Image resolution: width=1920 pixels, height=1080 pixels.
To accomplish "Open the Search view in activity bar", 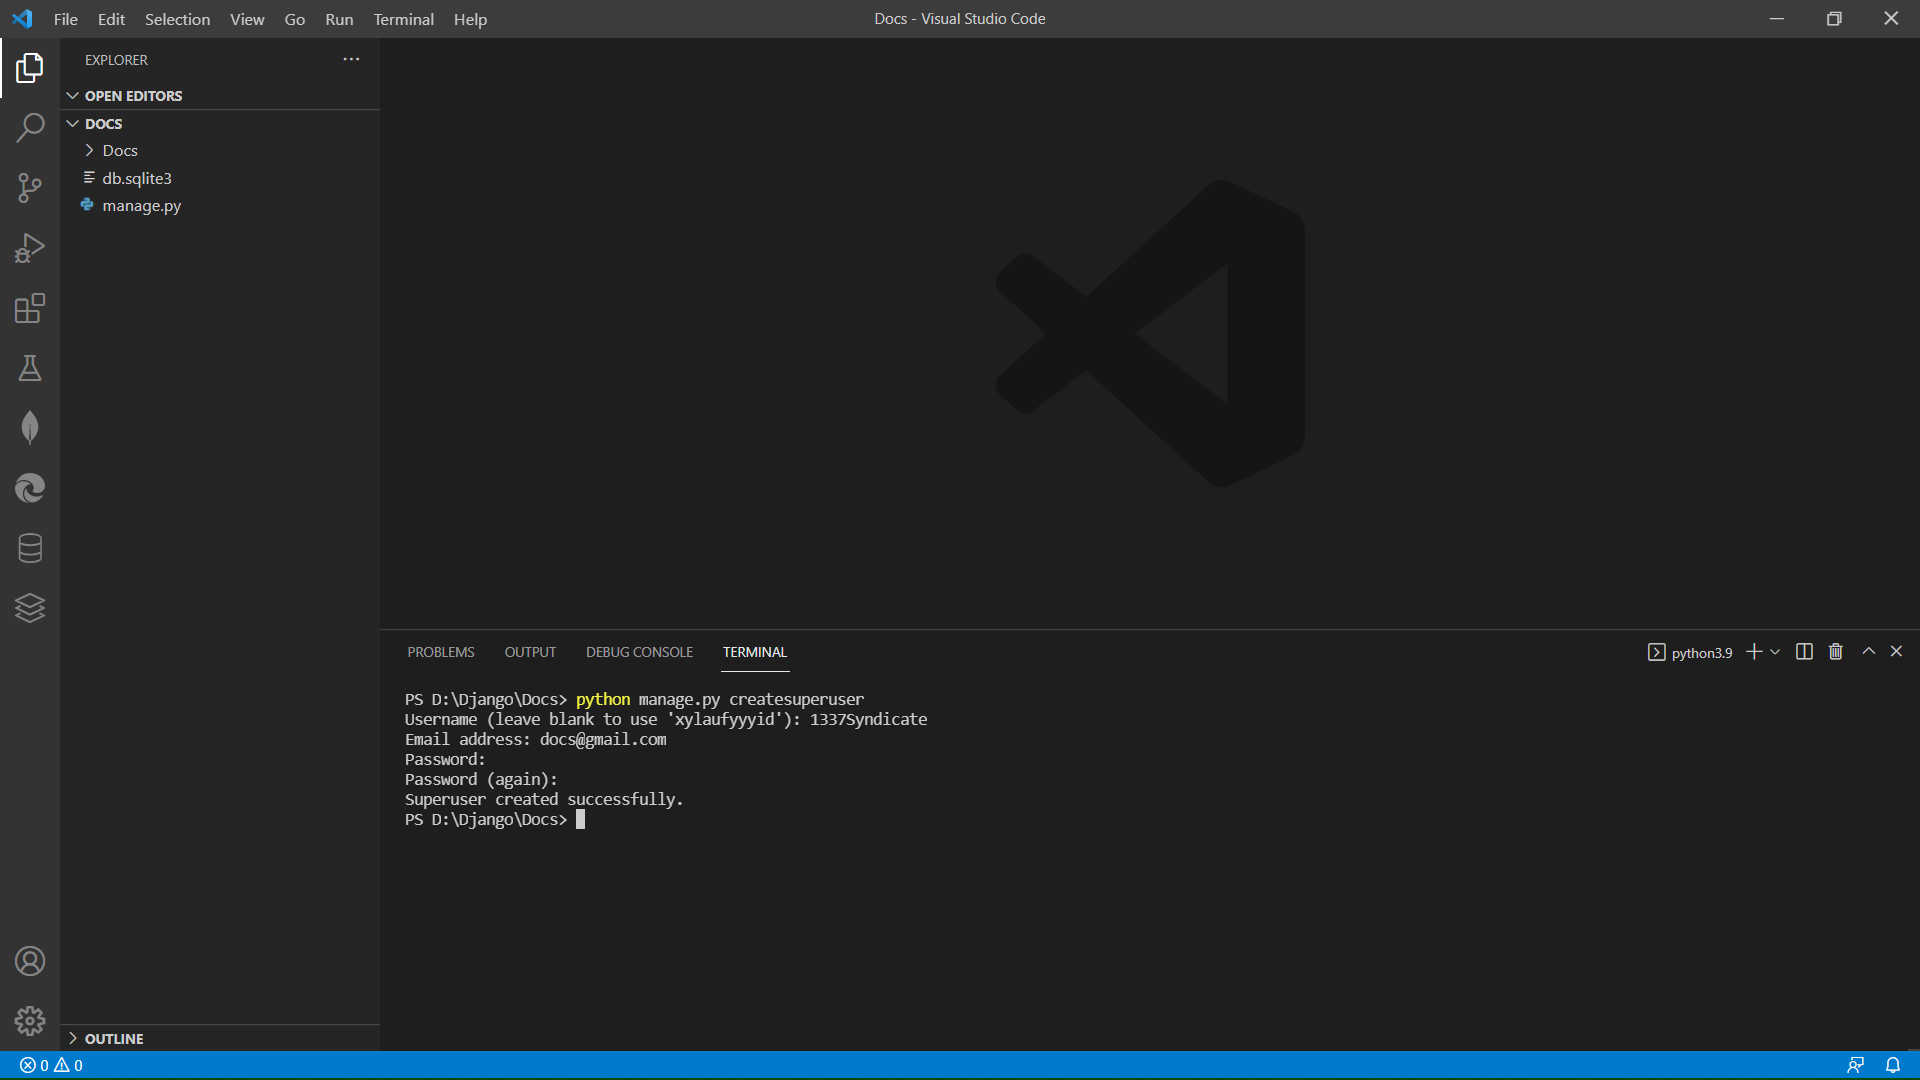I will pos(30,128).
